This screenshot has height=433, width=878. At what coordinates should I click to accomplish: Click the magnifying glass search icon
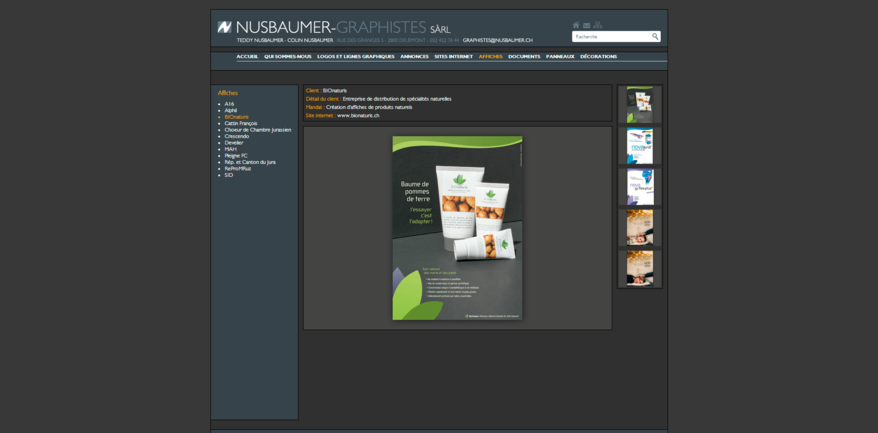(655, 36)
